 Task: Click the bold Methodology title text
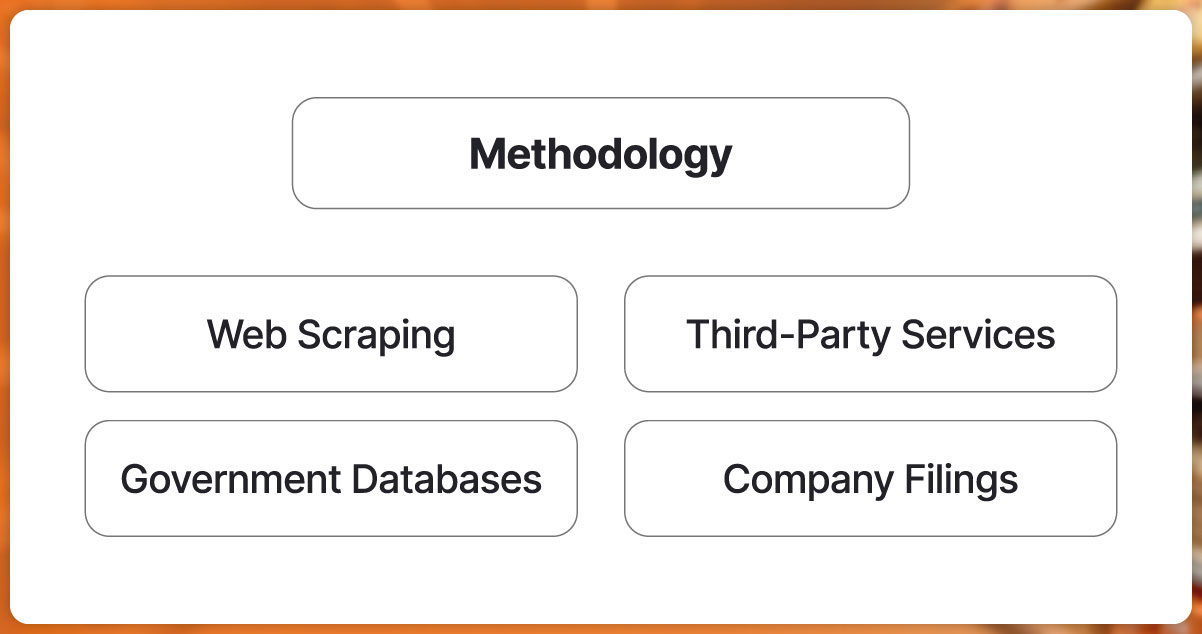601,154
